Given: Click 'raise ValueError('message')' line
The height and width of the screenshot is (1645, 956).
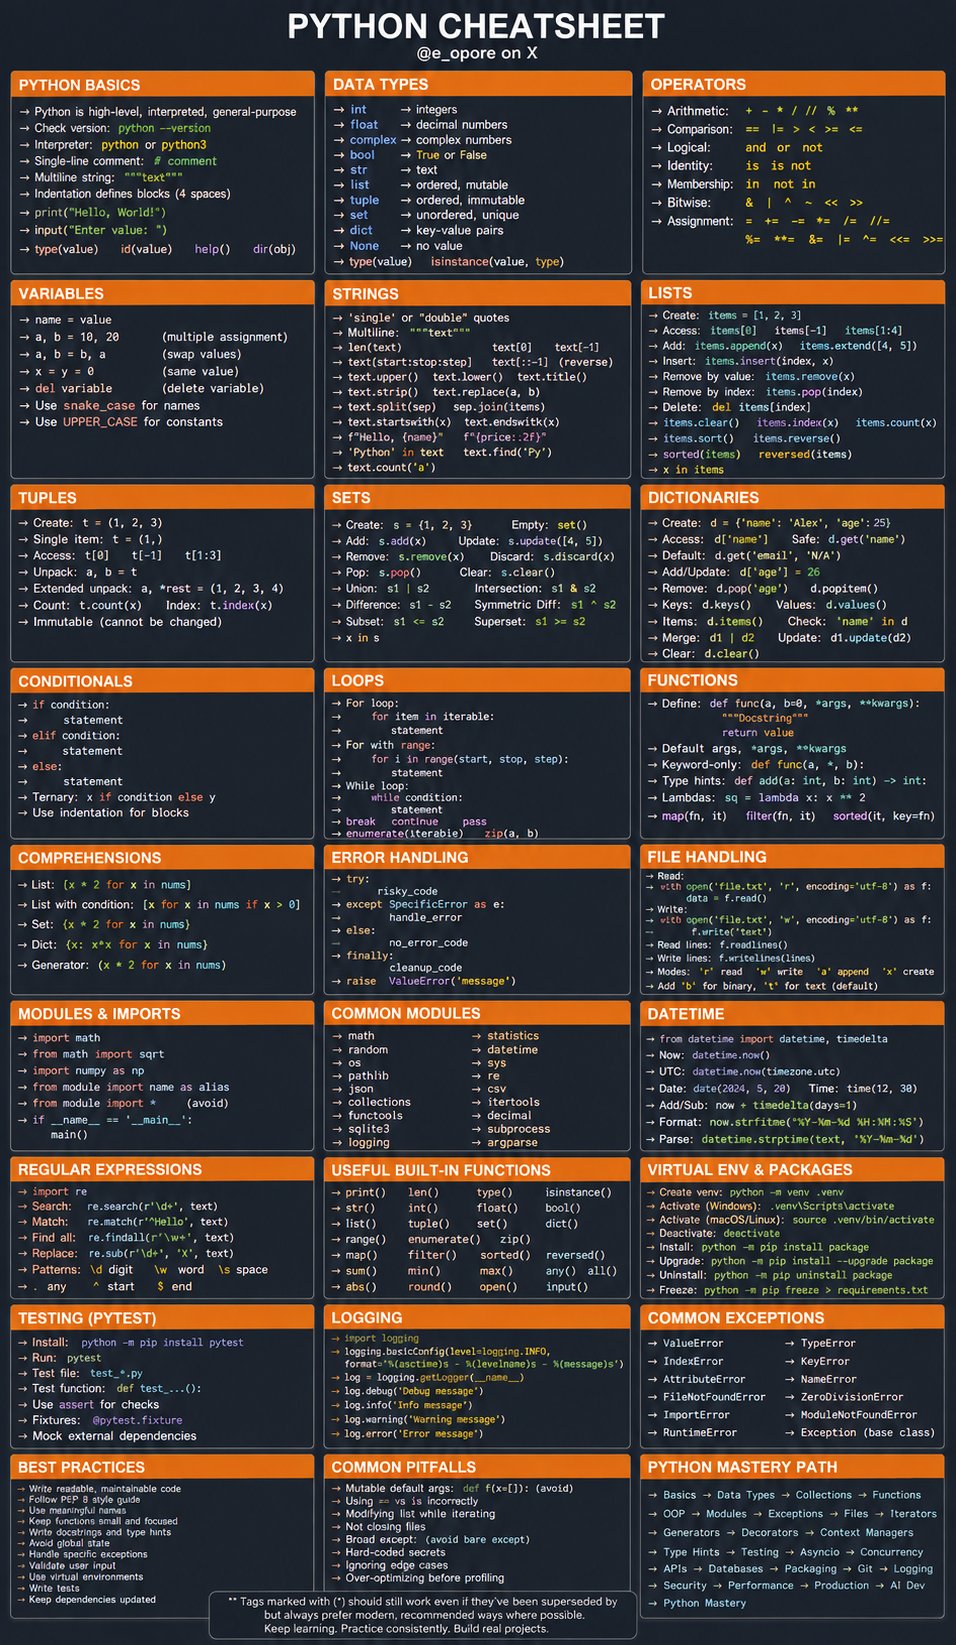Looking at the screenshot, I should (x=431, y=981).
